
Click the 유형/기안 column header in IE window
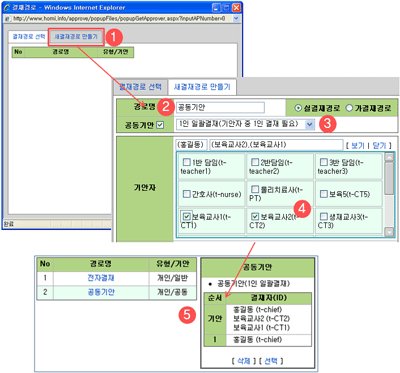[115, 52]
